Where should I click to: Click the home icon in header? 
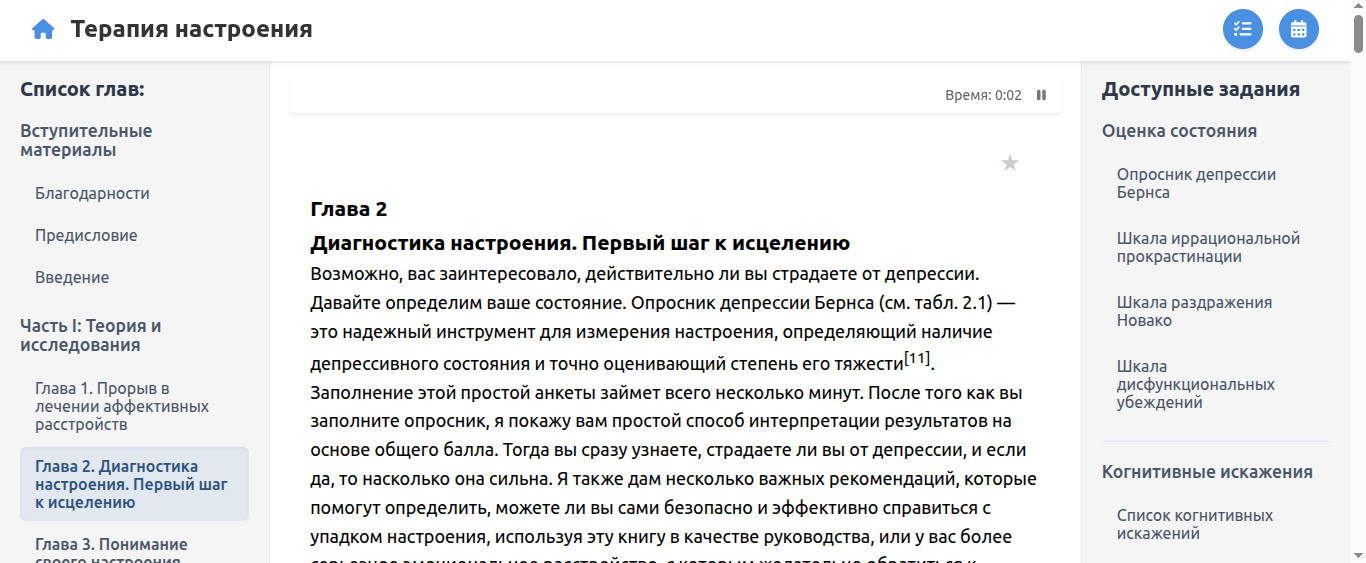43,30
